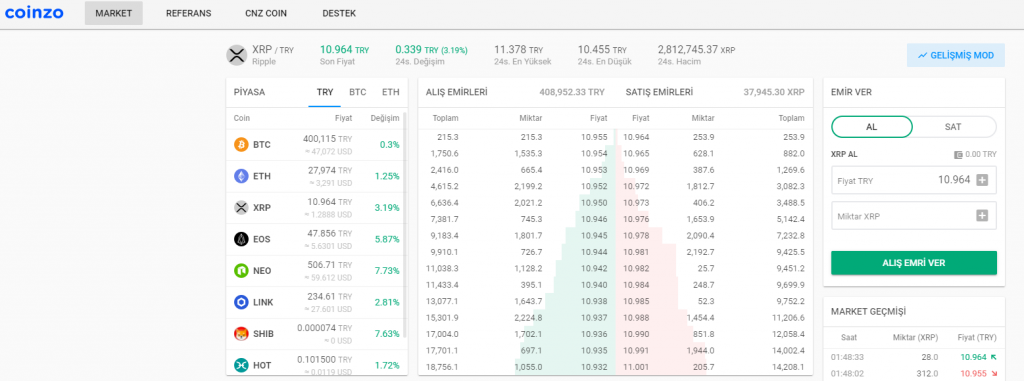
Task: Sort market list by Fiyat column header
Action: point(344,118)
